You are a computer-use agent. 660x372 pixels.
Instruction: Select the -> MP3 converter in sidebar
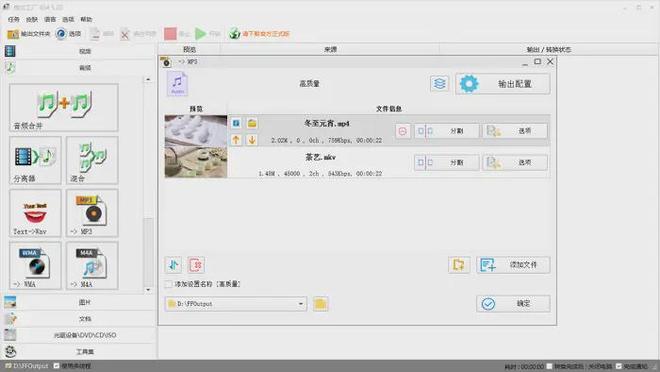pyautogui.click(x=92, y=213)
